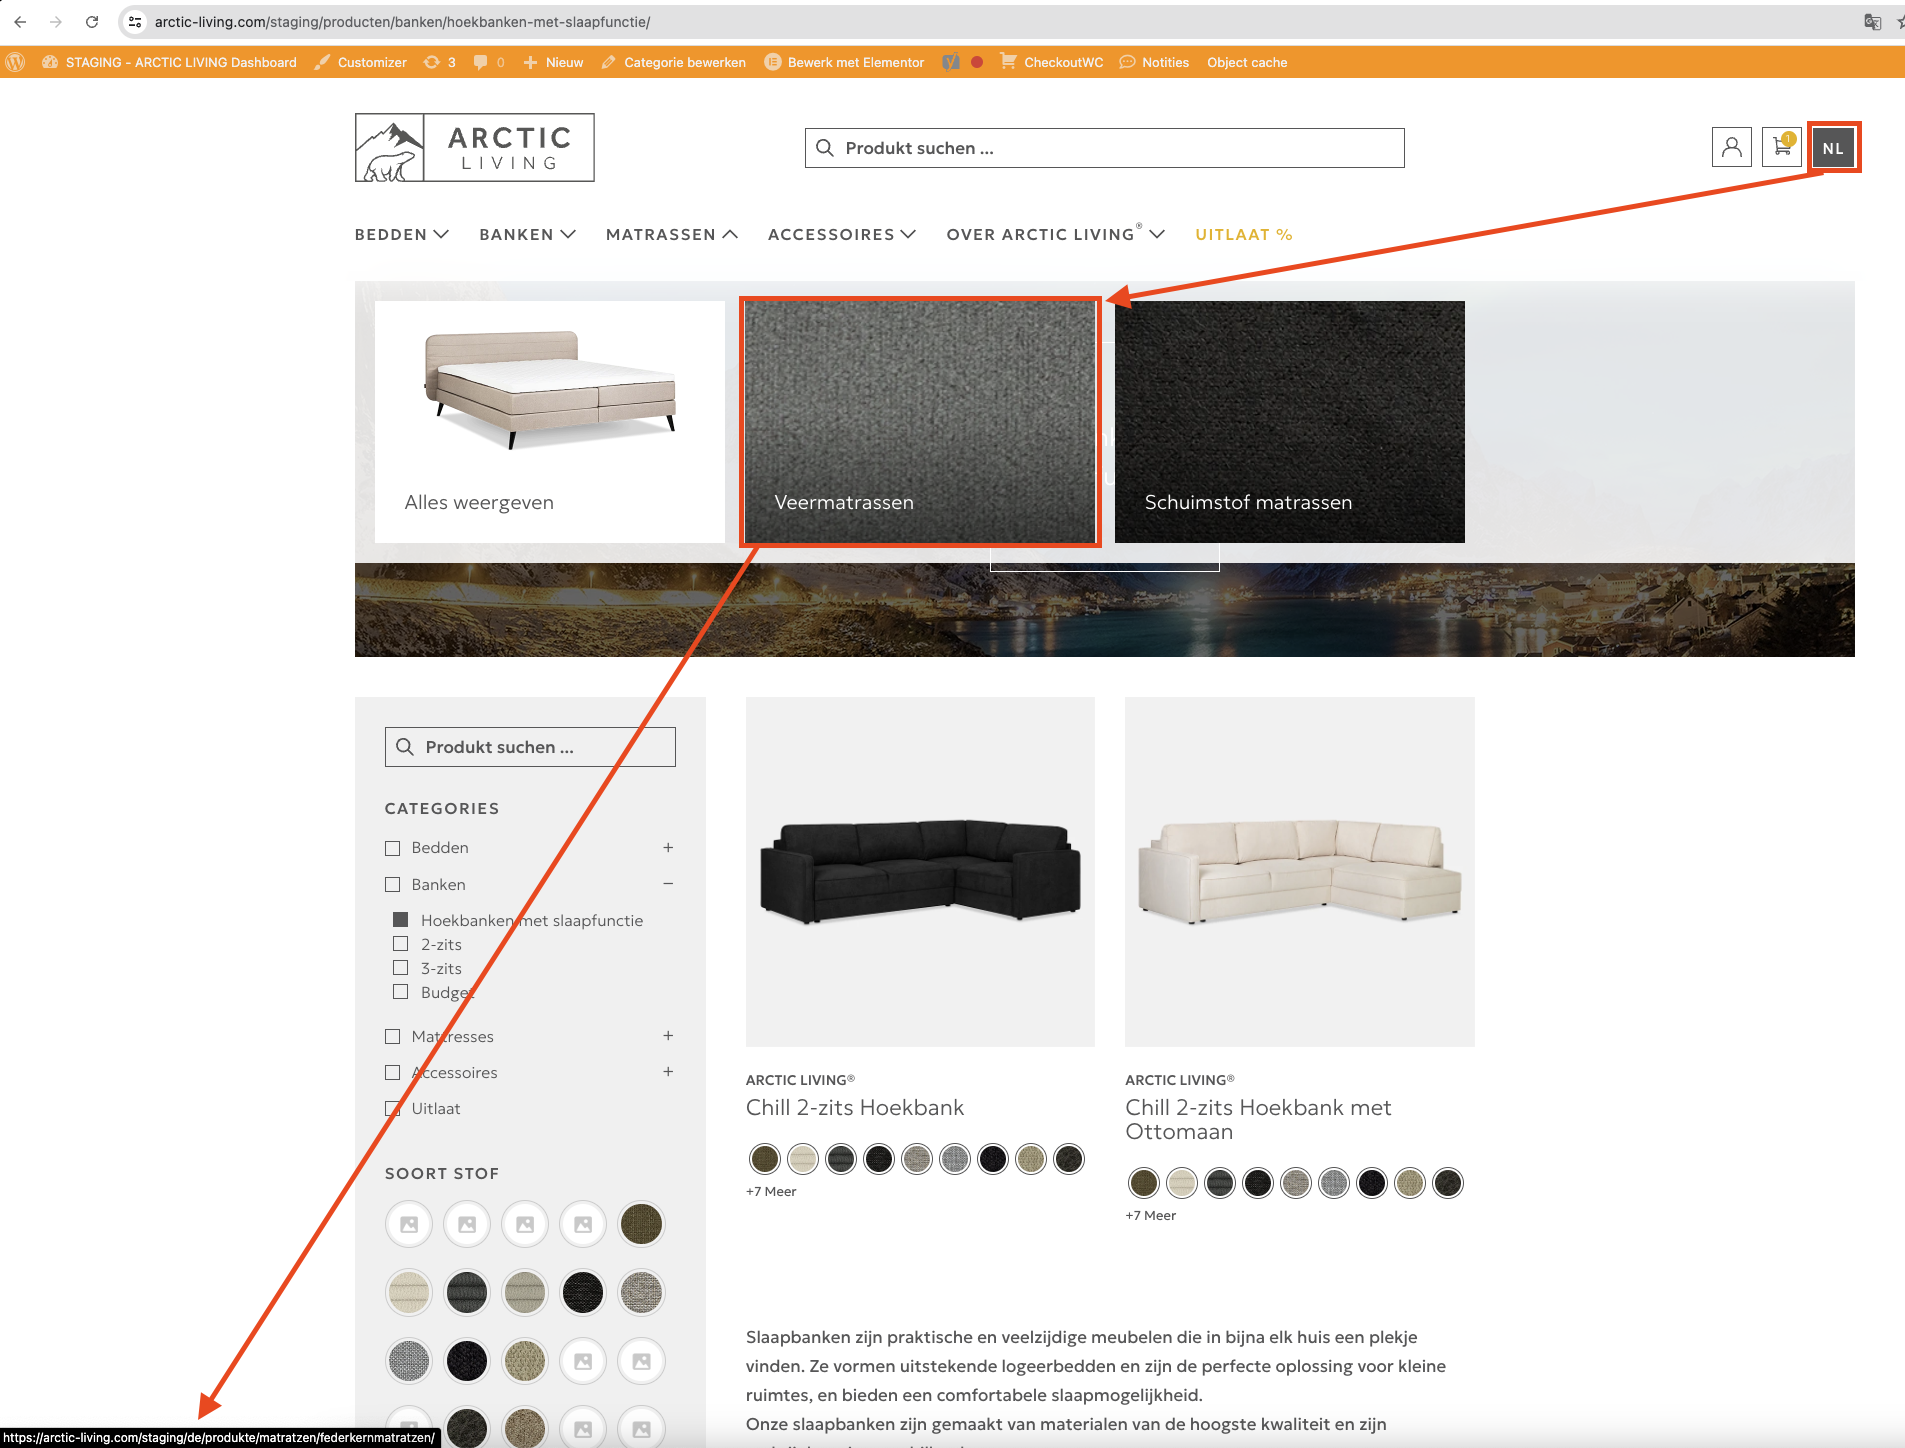
Task: Open the Veermatrassen category tile
Action: pos(920,422)
